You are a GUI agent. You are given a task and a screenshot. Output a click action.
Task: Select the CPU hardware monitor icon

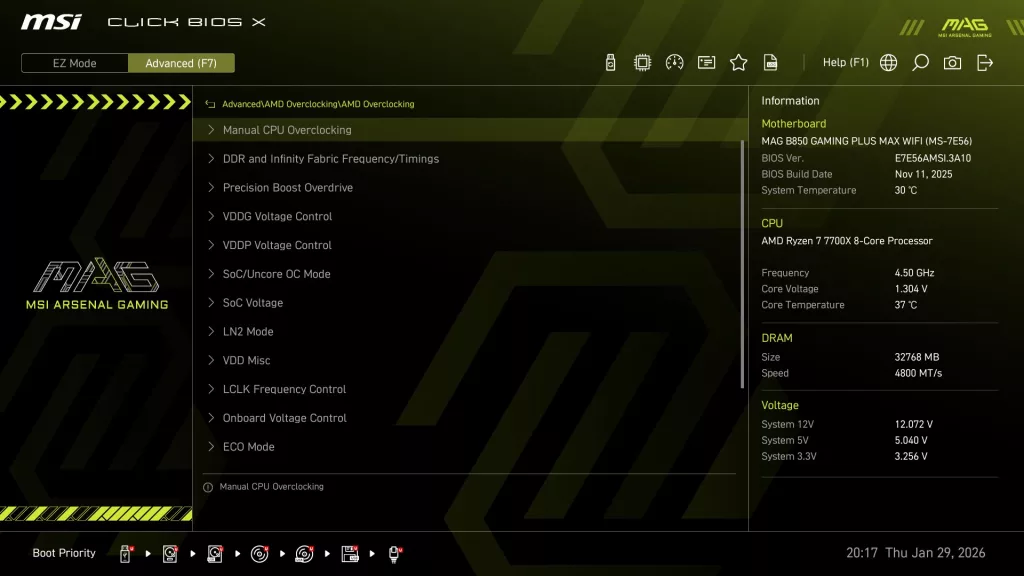coord(643,62)
